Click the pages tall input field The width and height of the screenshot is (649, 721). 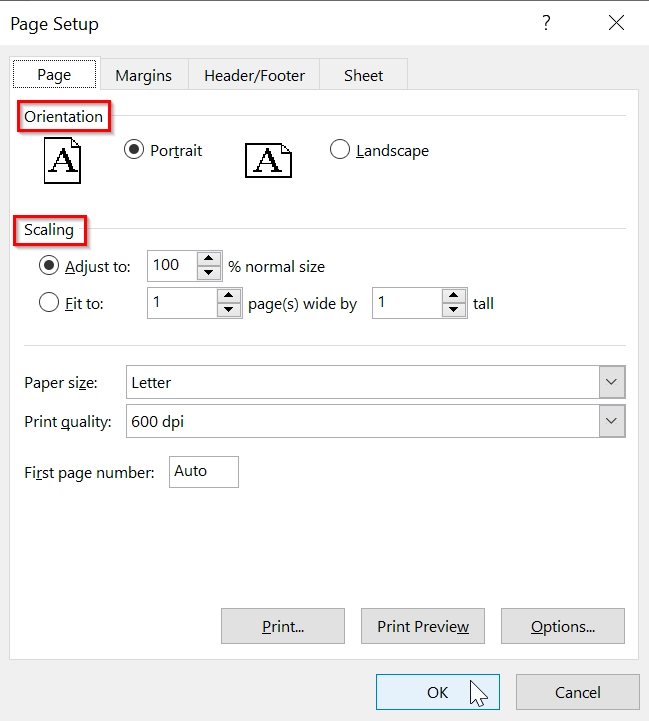point(407,303)
